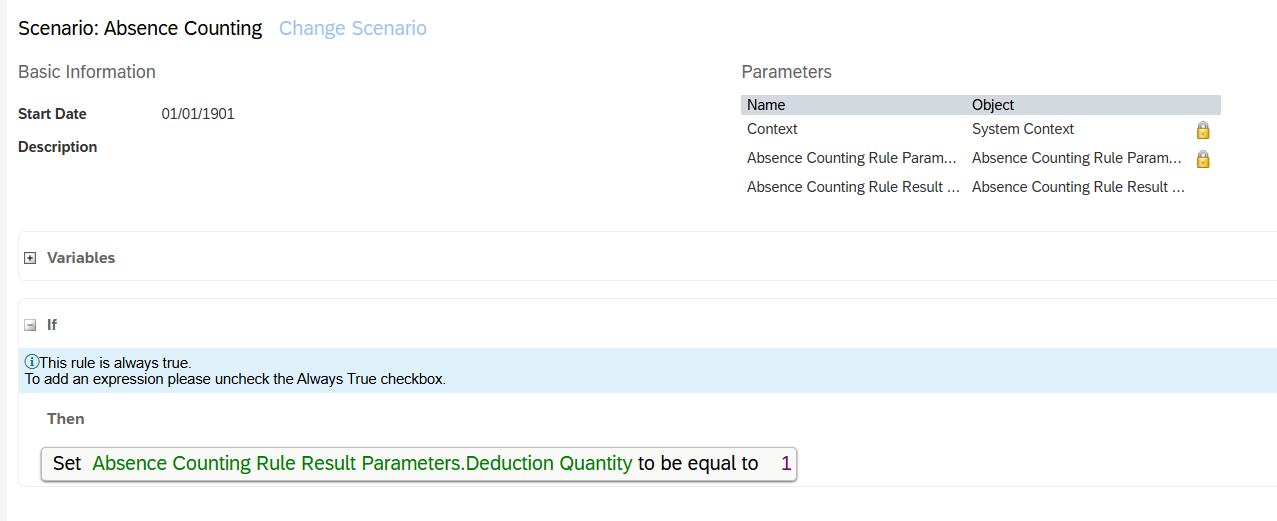Click the Name column header
Viewport: 1277px width, 521px height.
point(767,105)
